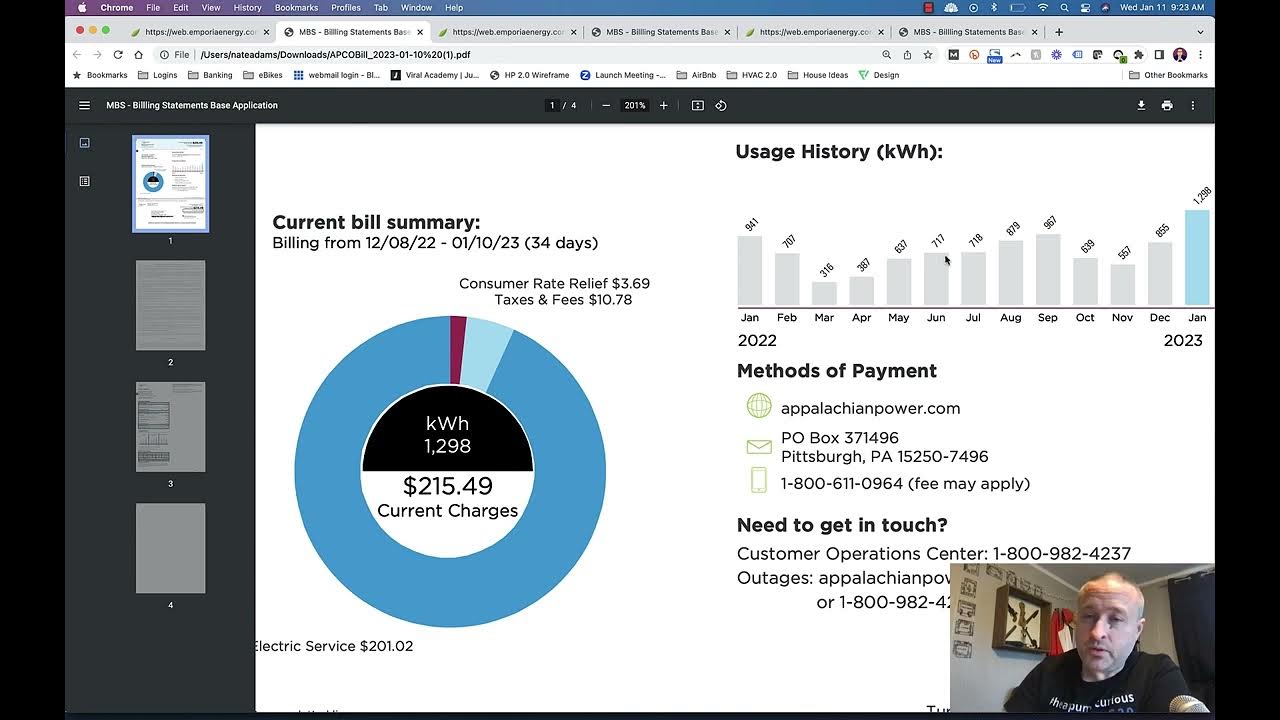
Task: Open the tab search chevron
Action: coord(1200,32)
